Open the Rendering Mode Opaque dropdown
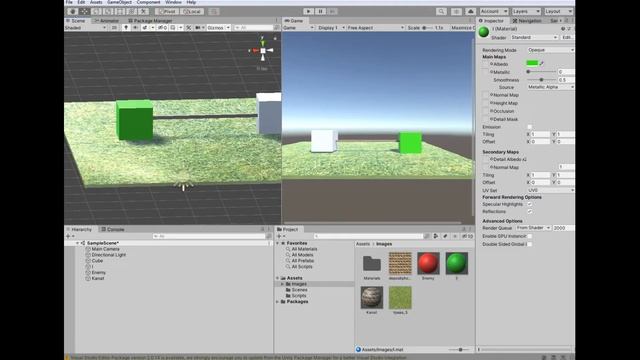Viewport: 640px width, 360px height. point(551,50)
